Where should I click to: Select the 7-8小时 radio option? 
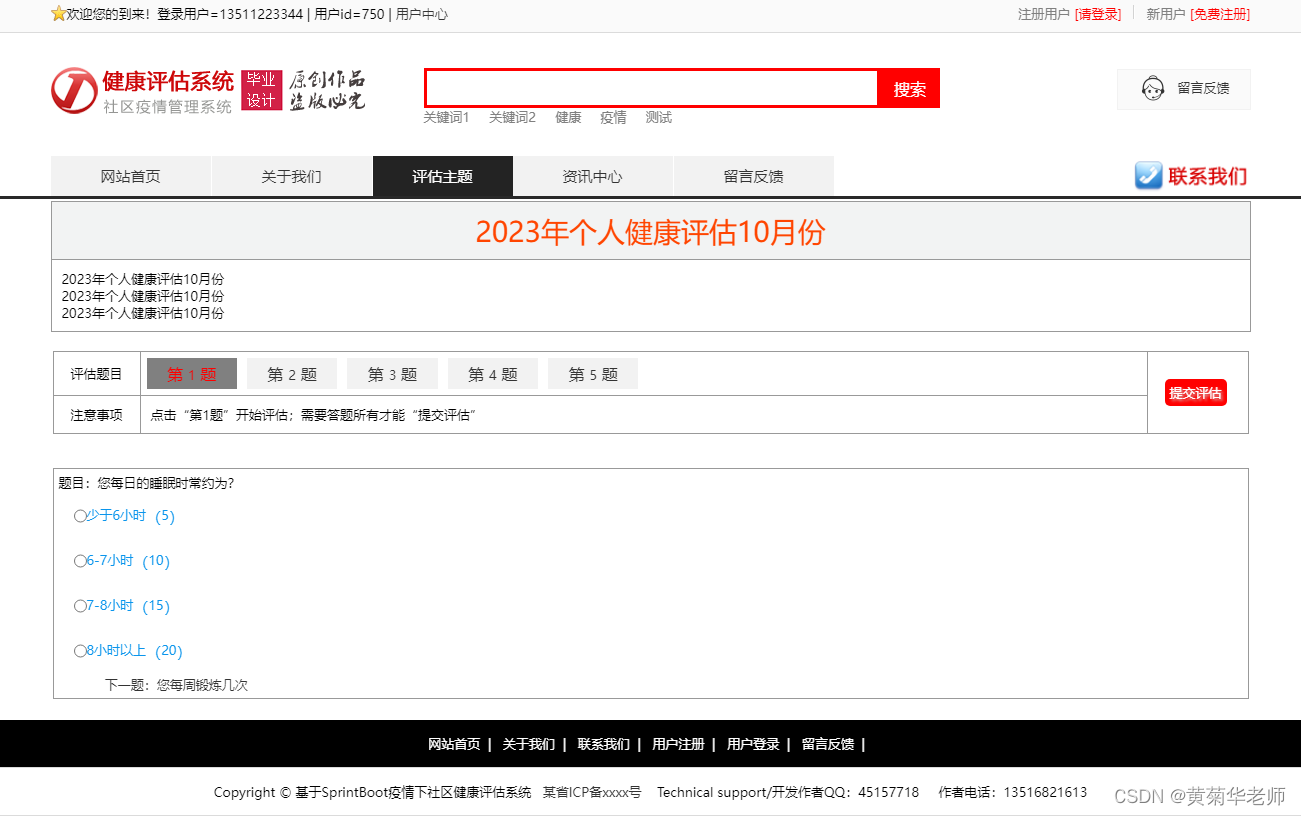80,607
